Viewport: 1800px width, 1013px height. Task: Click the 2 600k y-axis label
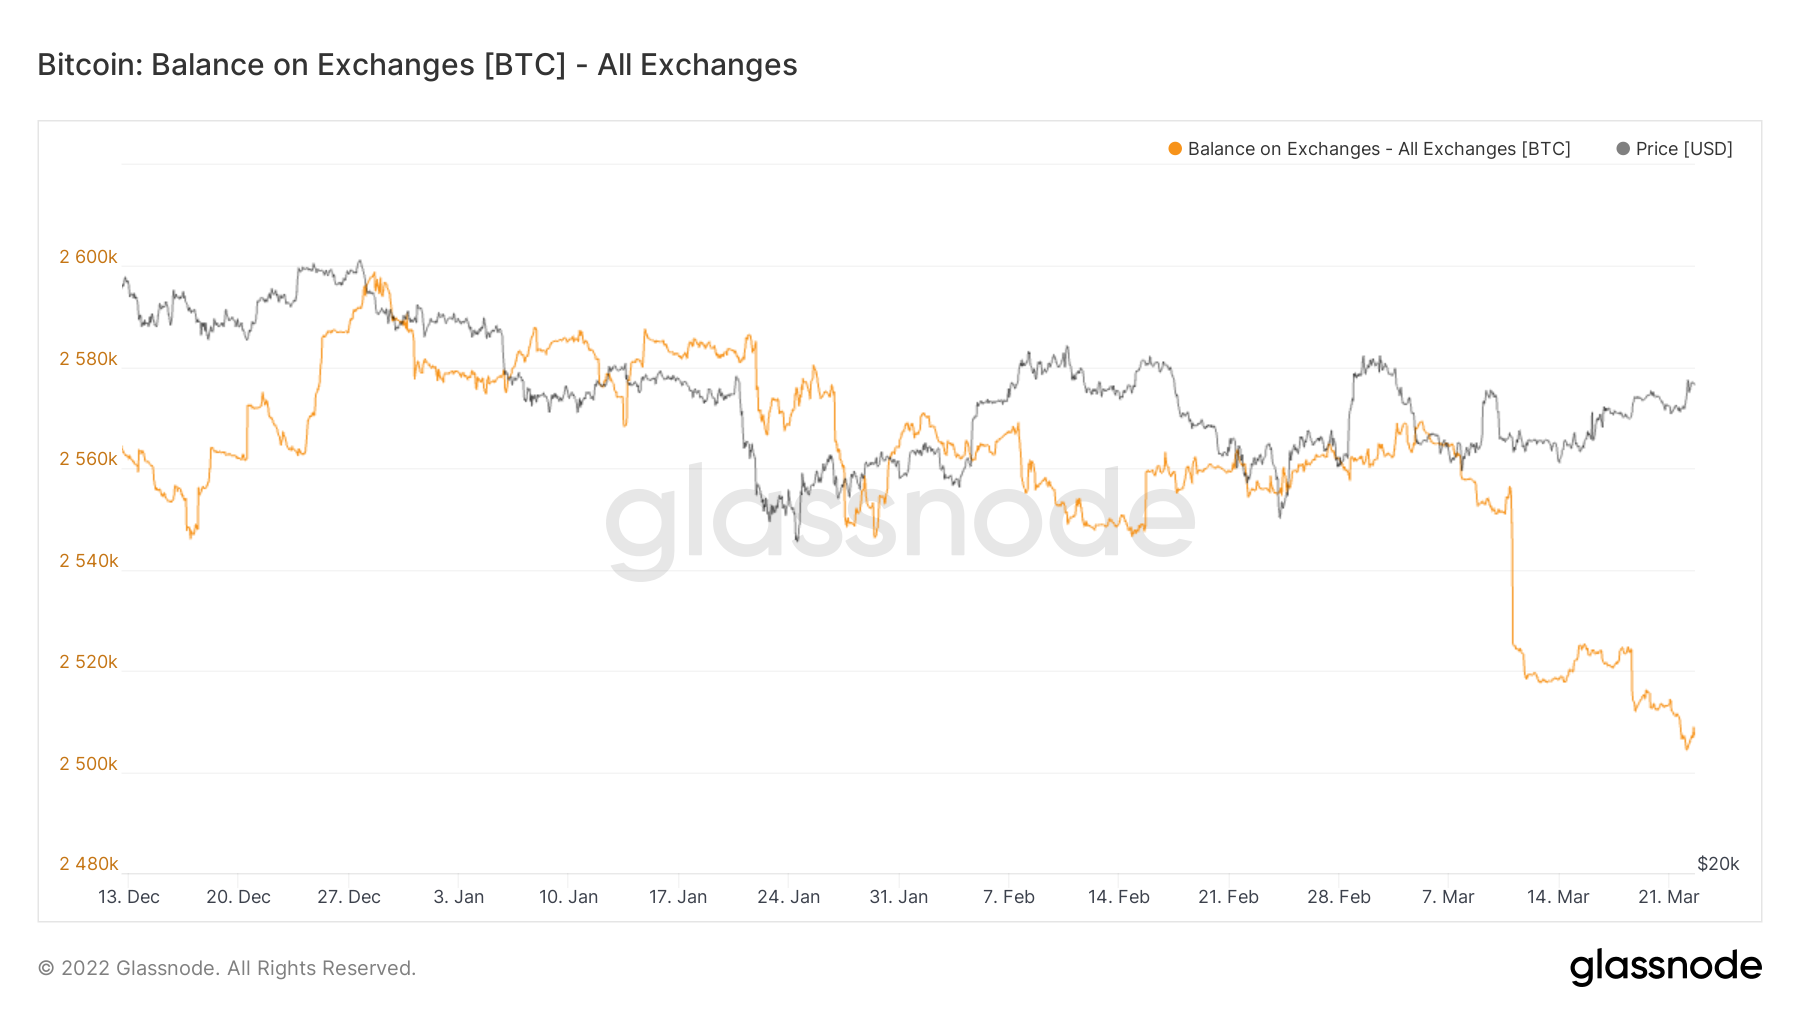coord(88,257)
